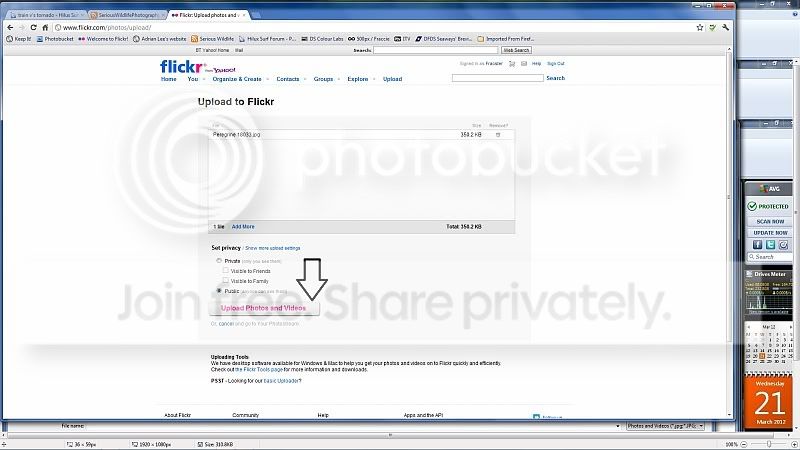Open the Flickr Upload menu item

coord(392,79)
